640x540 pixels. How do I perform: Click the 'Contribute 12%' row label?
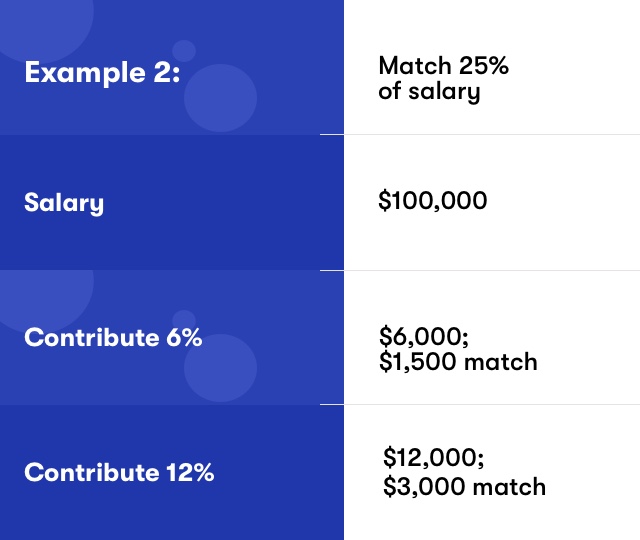pos(119,472)
